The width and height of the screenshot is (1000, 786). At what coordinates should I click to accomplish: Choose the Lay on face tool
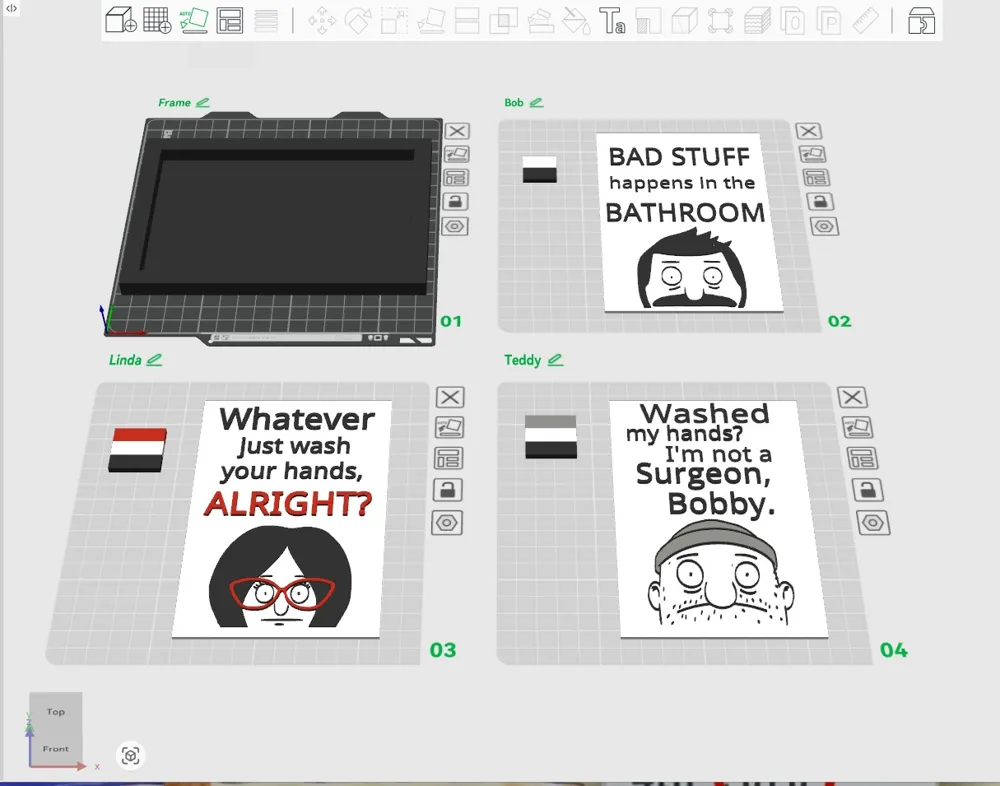click(431, 20)
